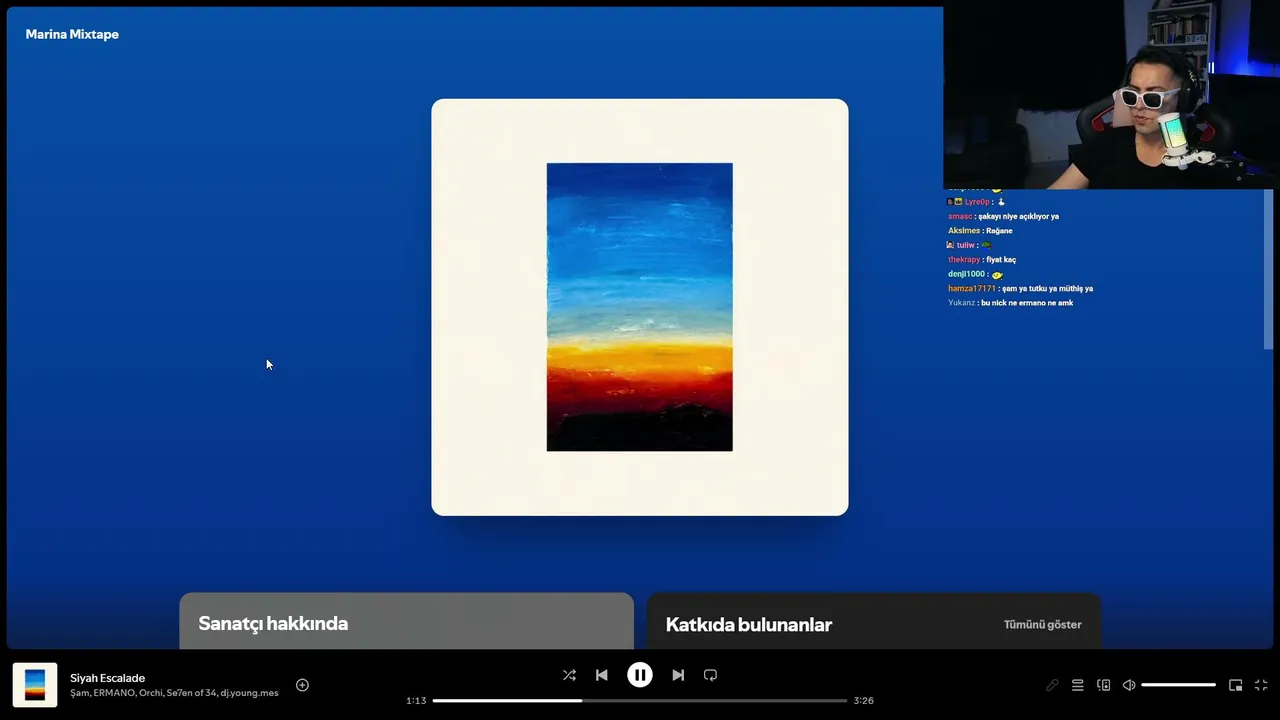
Task: Click chat username Aksimes
Action: 964,230
